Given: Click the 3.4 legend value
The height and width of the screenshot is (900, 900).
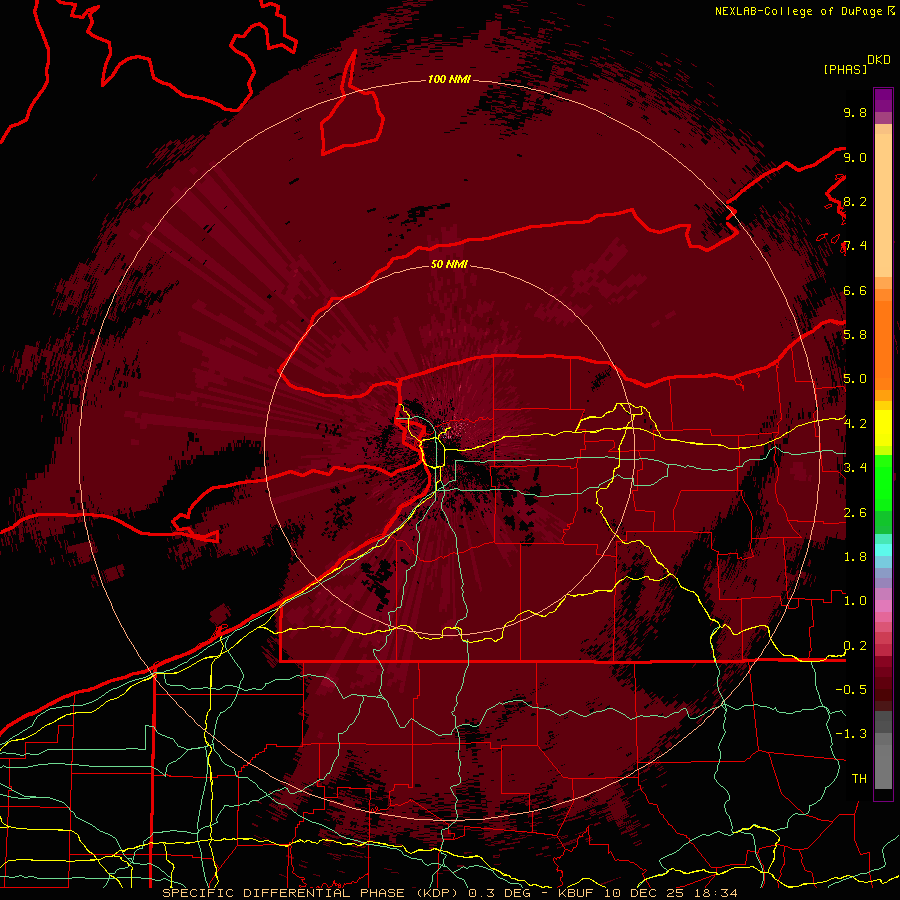Looking at the screenshot, I should (855, 468).
